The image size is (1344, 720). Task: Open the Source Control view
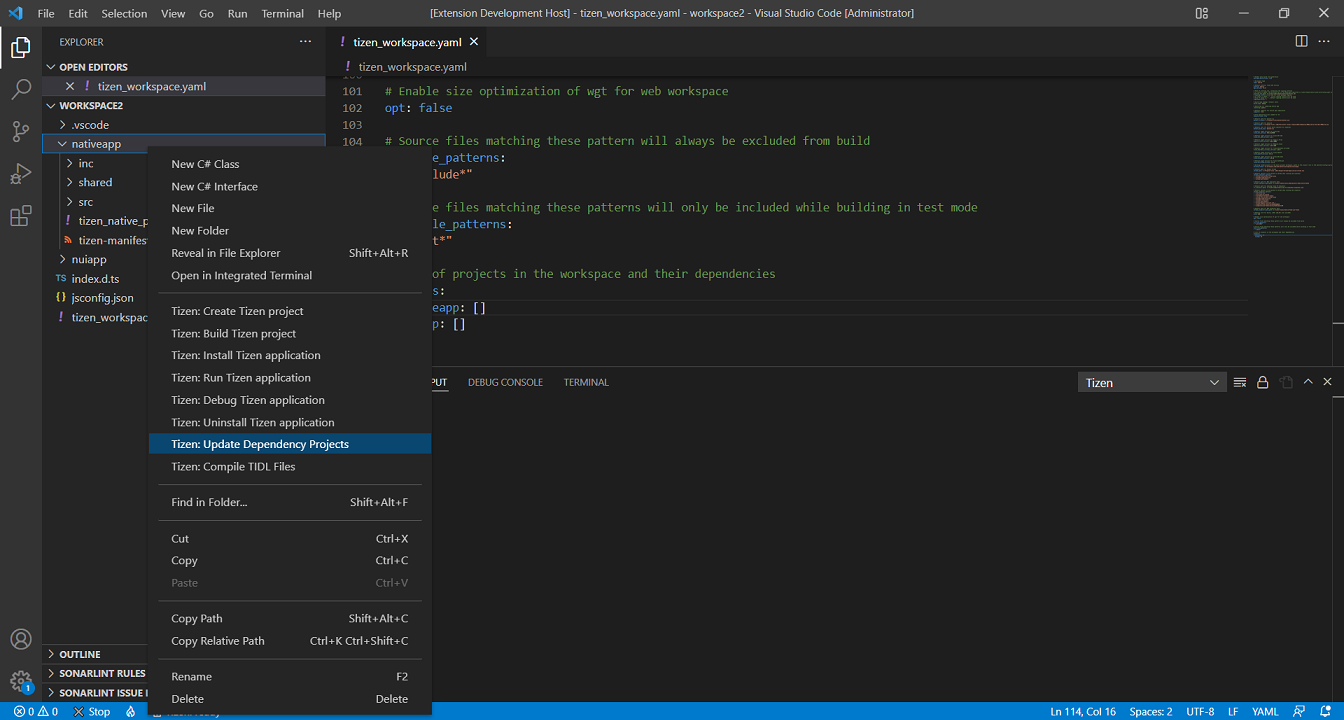tap(21, 131)
